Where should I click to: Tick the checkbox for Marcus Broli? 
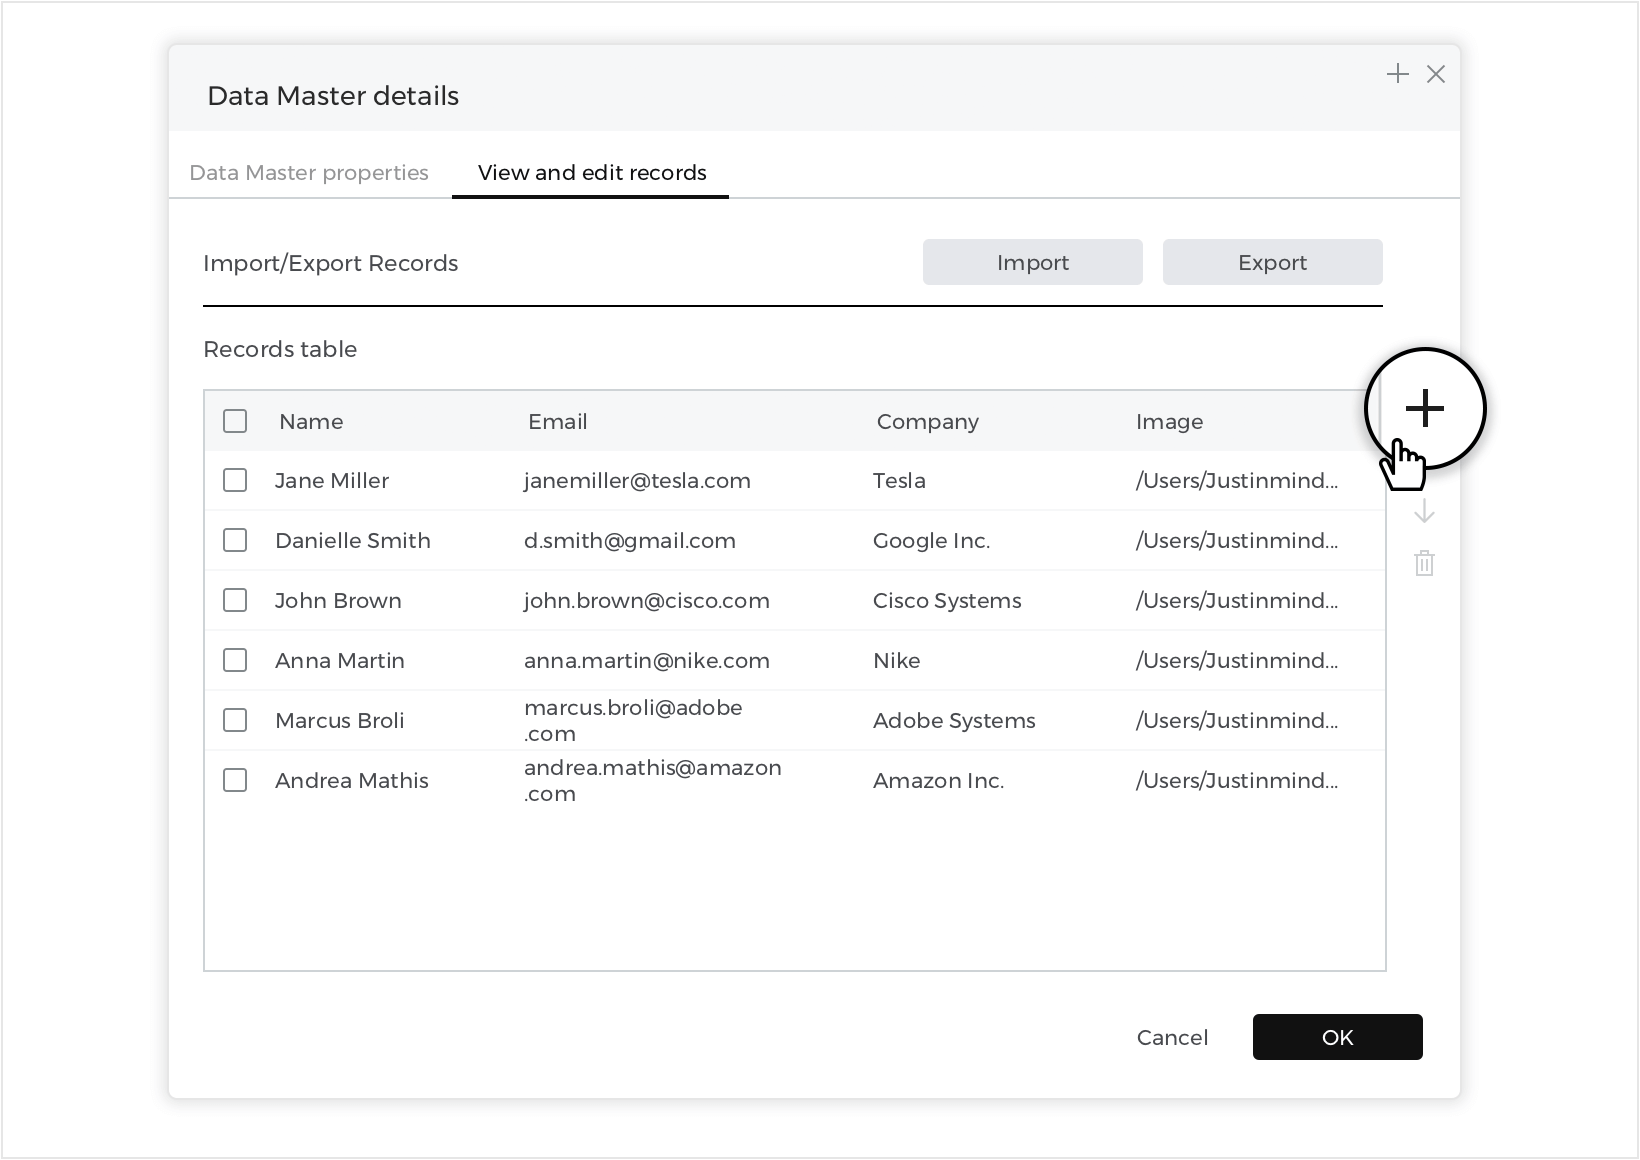coord(235,721)
